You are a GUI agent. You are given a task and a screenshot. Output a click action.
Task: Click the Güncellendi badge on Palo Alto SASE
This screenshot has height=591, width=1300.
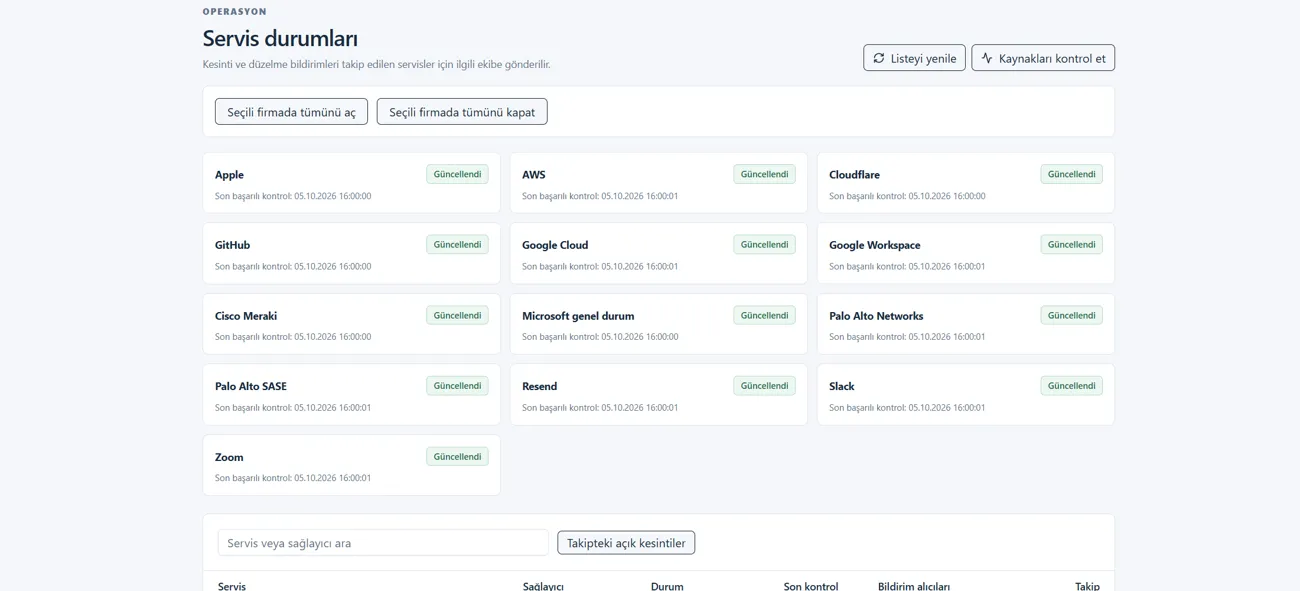[457, 385]
